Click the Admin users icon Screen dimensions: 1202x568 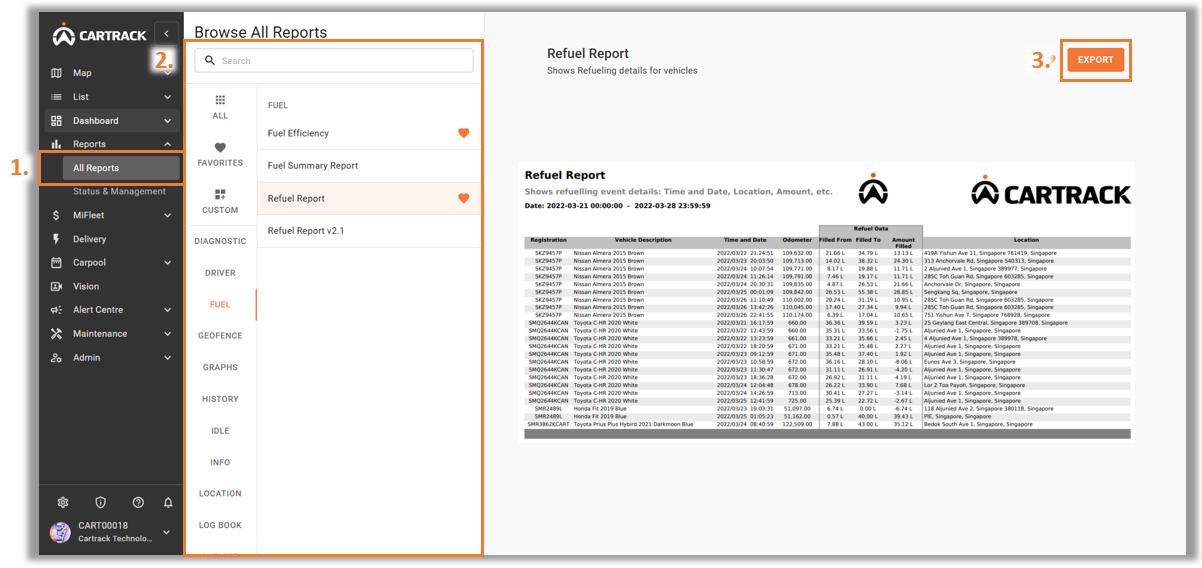(57, 357)
